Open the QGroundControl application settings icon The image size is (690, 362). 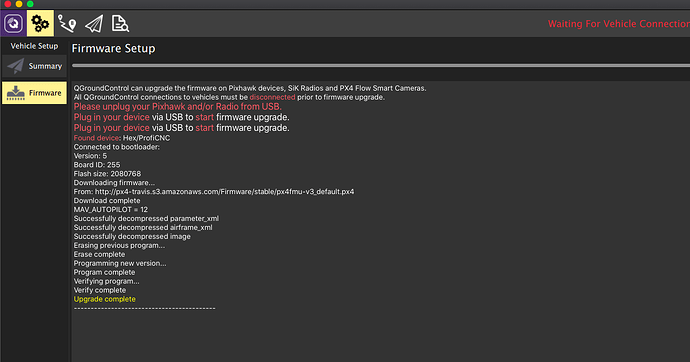click(x=13, y=23)
